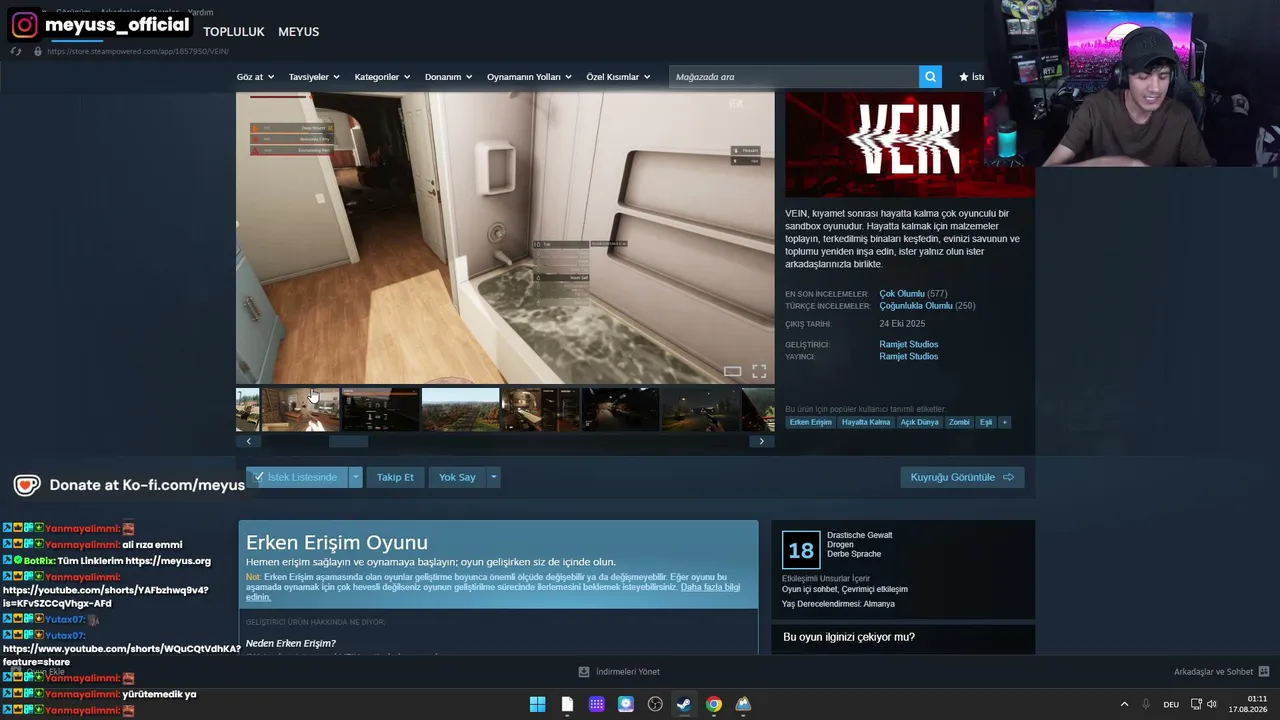The height and width of the screenshot is (720, 1280).
Task: Open the Donanım dropdown menu
Action: [x=449, y=77]
